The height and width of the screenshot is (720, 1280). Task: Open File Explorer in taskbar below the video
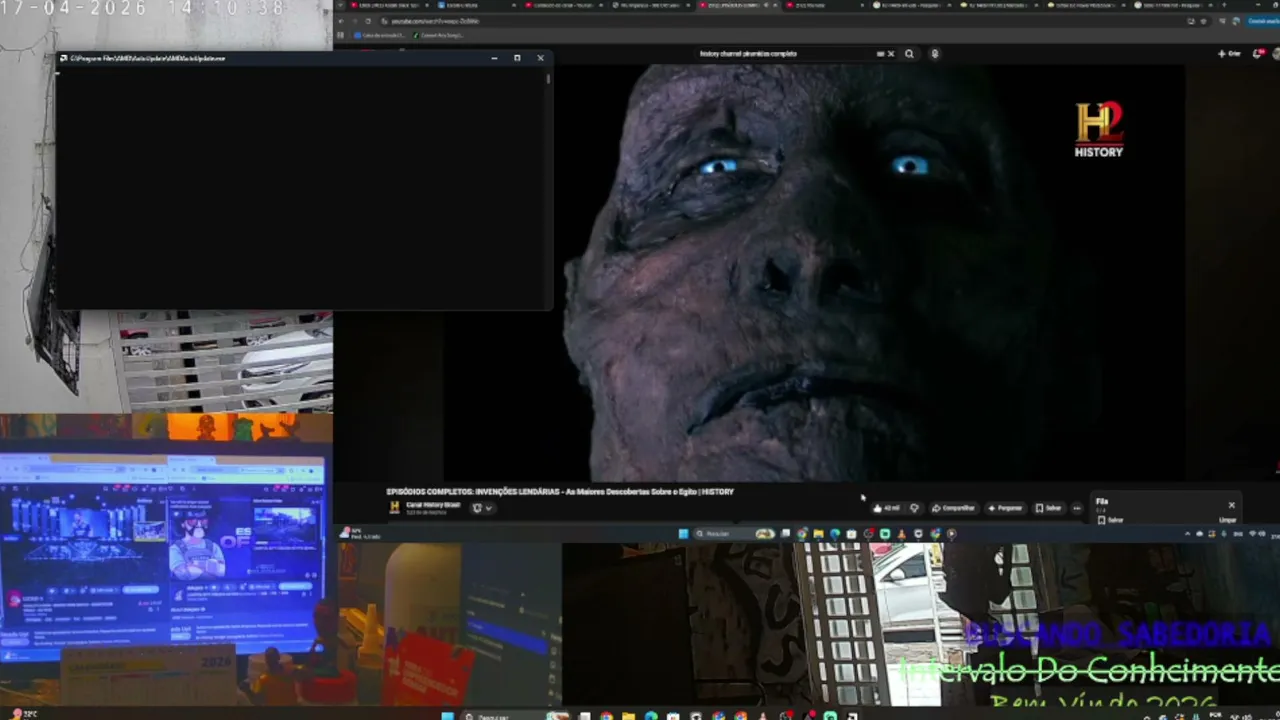coord(818,534)
